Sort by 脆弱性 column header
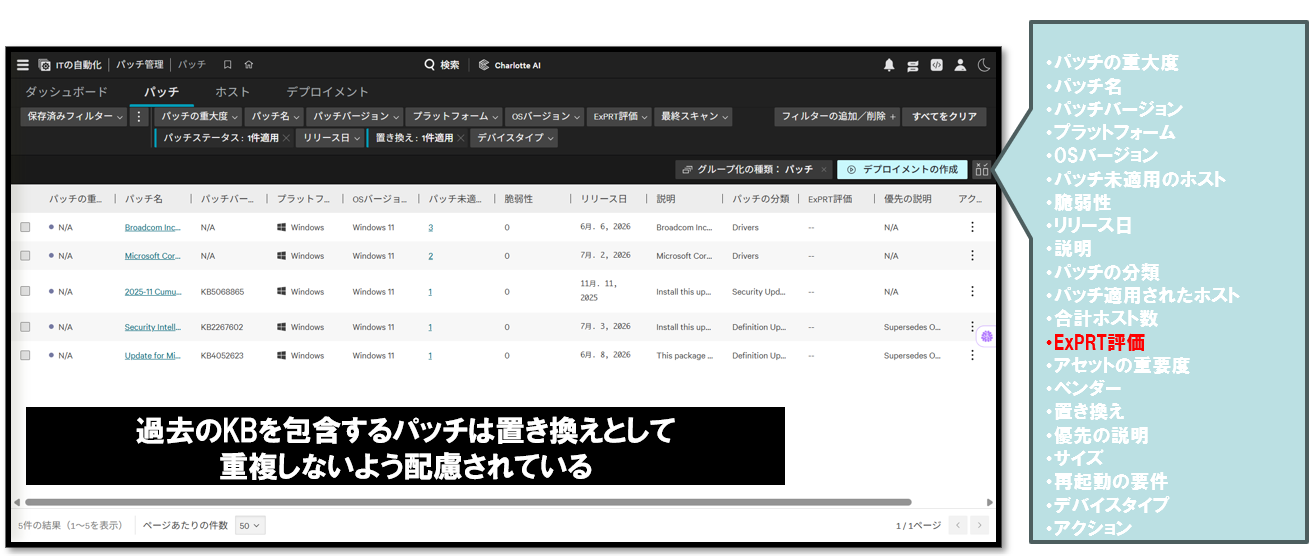The width and height of the screenshot is (1315, 556). (x=519, y=199)
